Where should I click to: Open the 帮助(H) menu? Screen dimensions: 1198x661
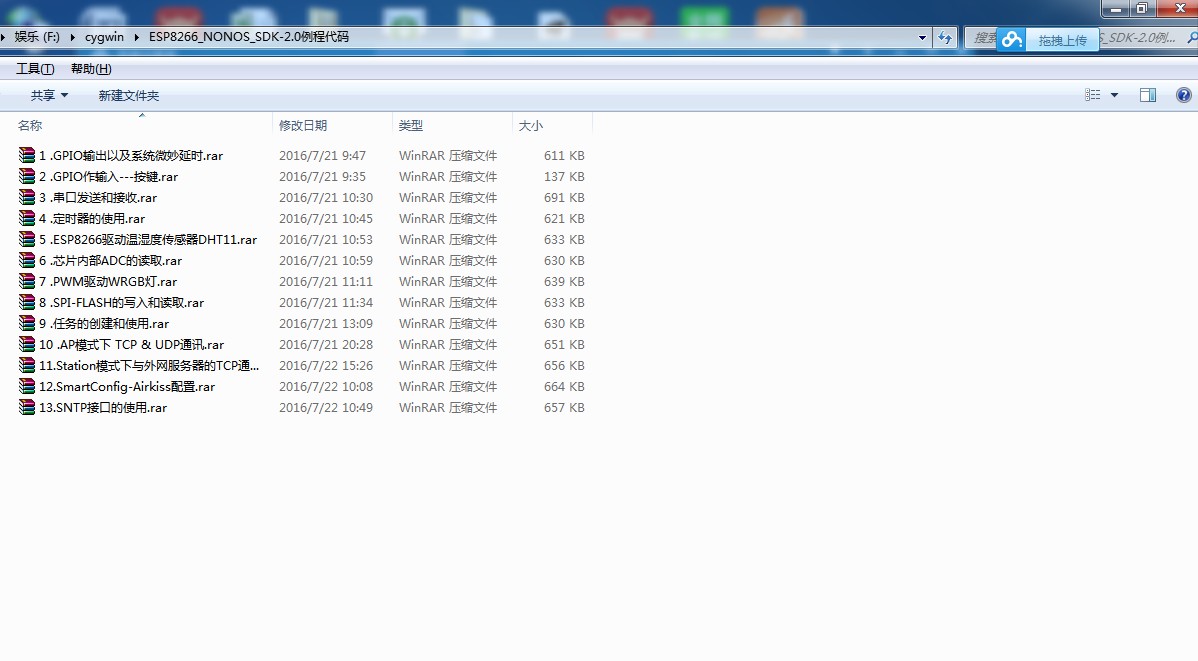[91, 69]
